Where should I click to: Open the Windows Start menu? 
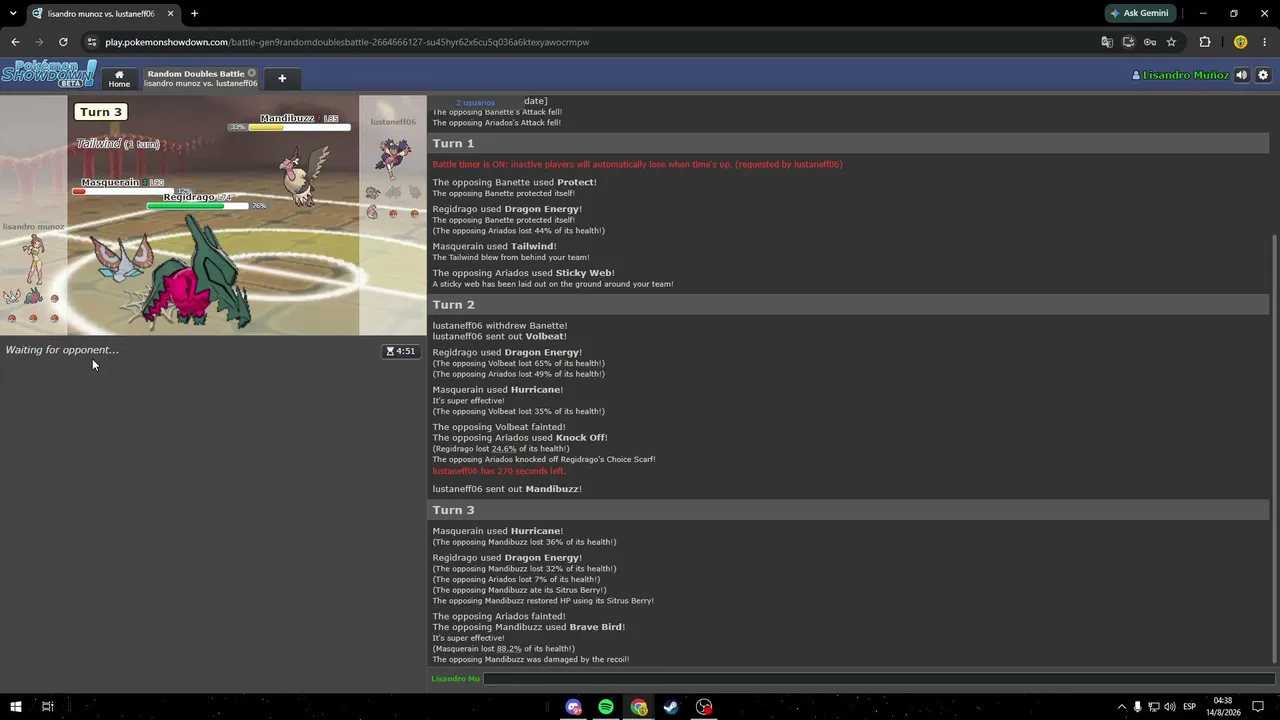point(15,707)
